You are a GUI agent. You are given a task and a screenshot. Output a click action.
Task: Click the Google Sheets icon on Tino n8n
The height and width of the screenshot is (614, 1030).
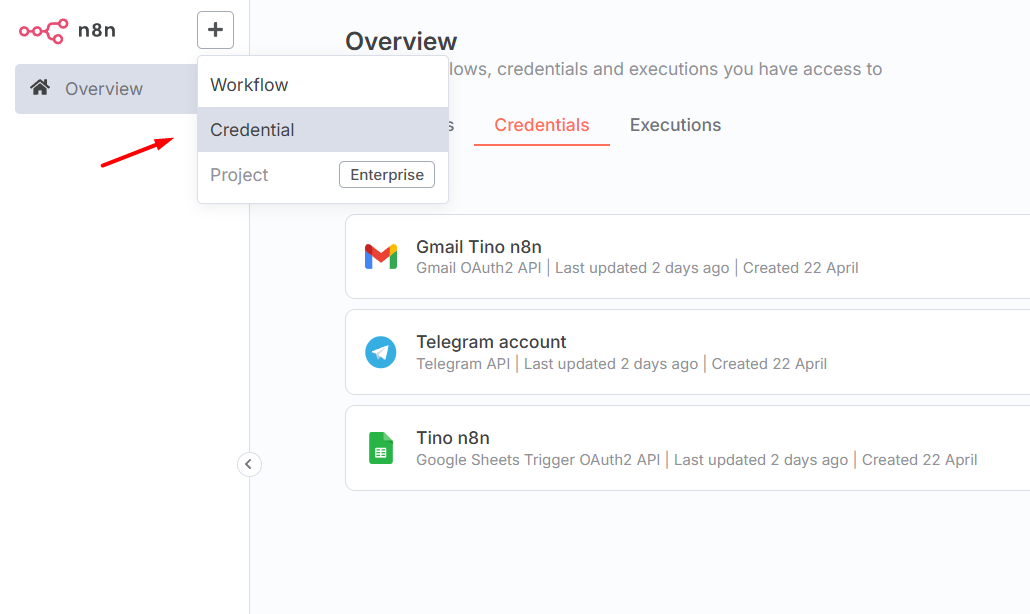(x=381, y=448)
